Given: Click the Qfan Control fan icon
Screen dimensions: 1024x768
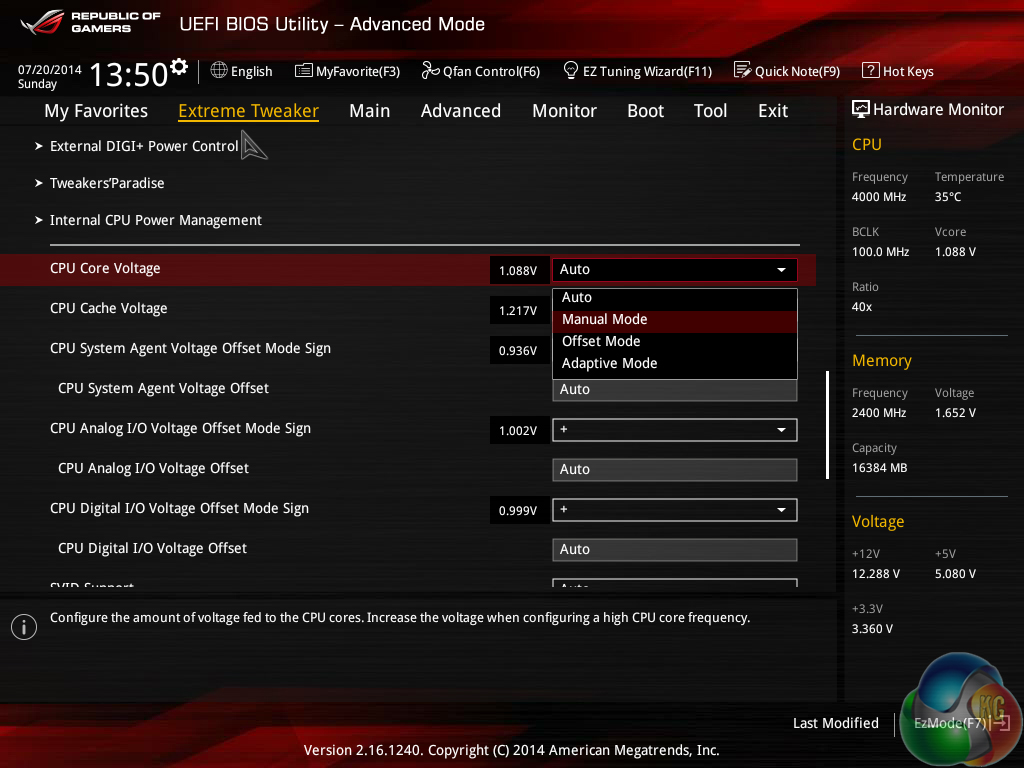Looking at the screenshot, I should pos(430,70).
